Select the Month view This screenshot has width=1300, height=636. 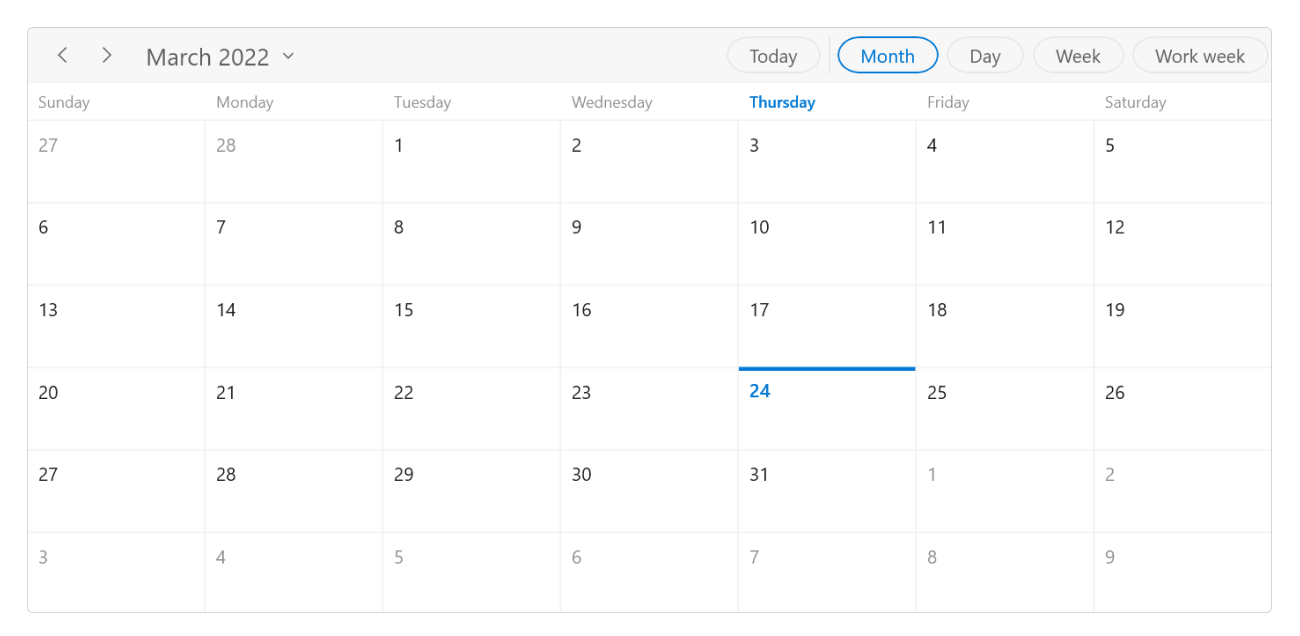887,55
